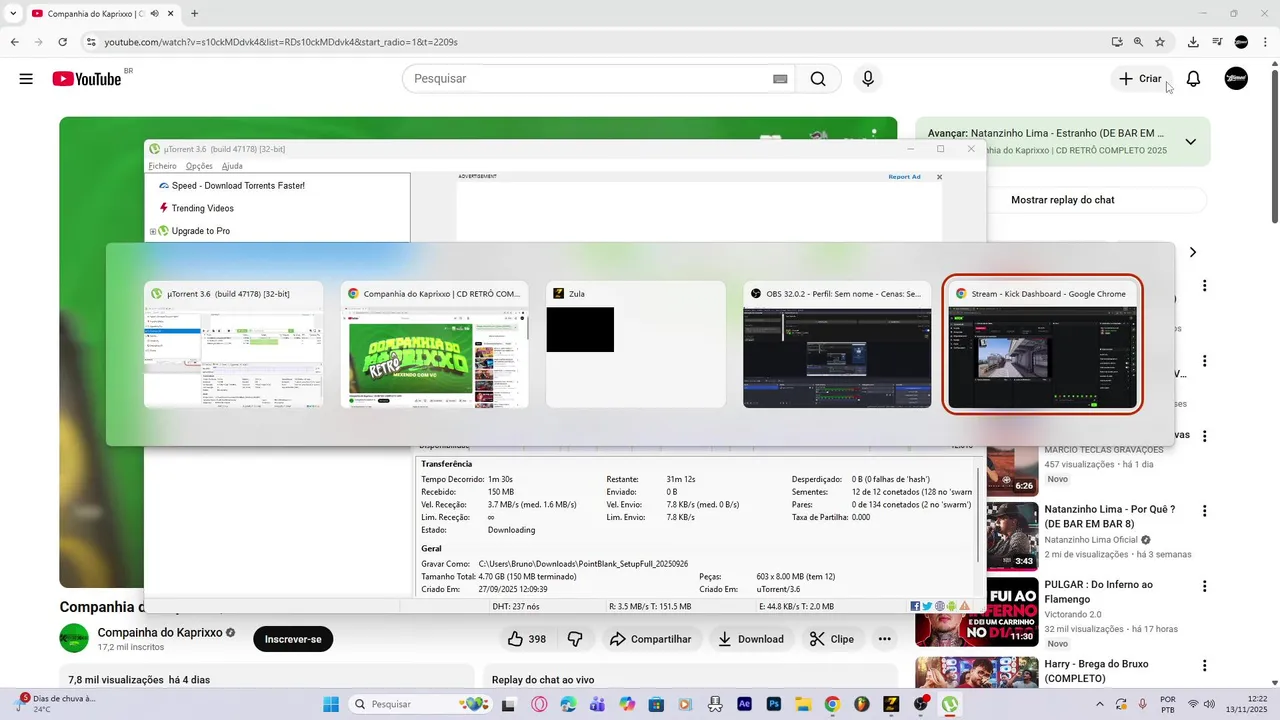The image size is (1280, 720).
Task: Reload the page in Chrome
Action: [62, 42]
